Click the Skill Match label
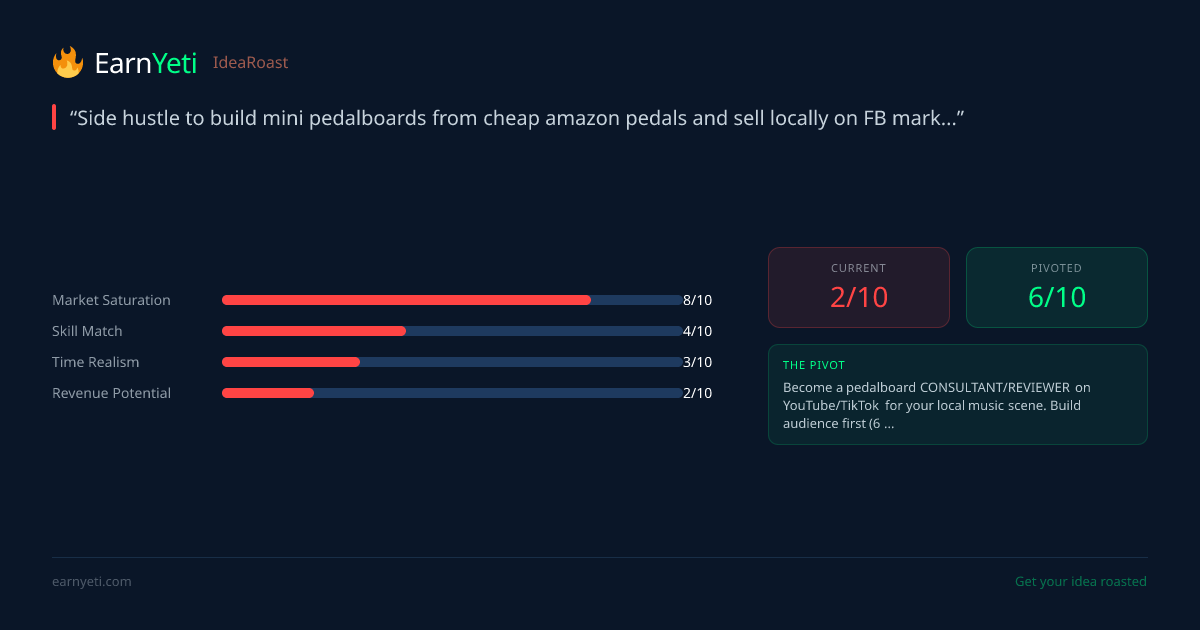This screenshot has height=630, width=1200. point(87,331)
